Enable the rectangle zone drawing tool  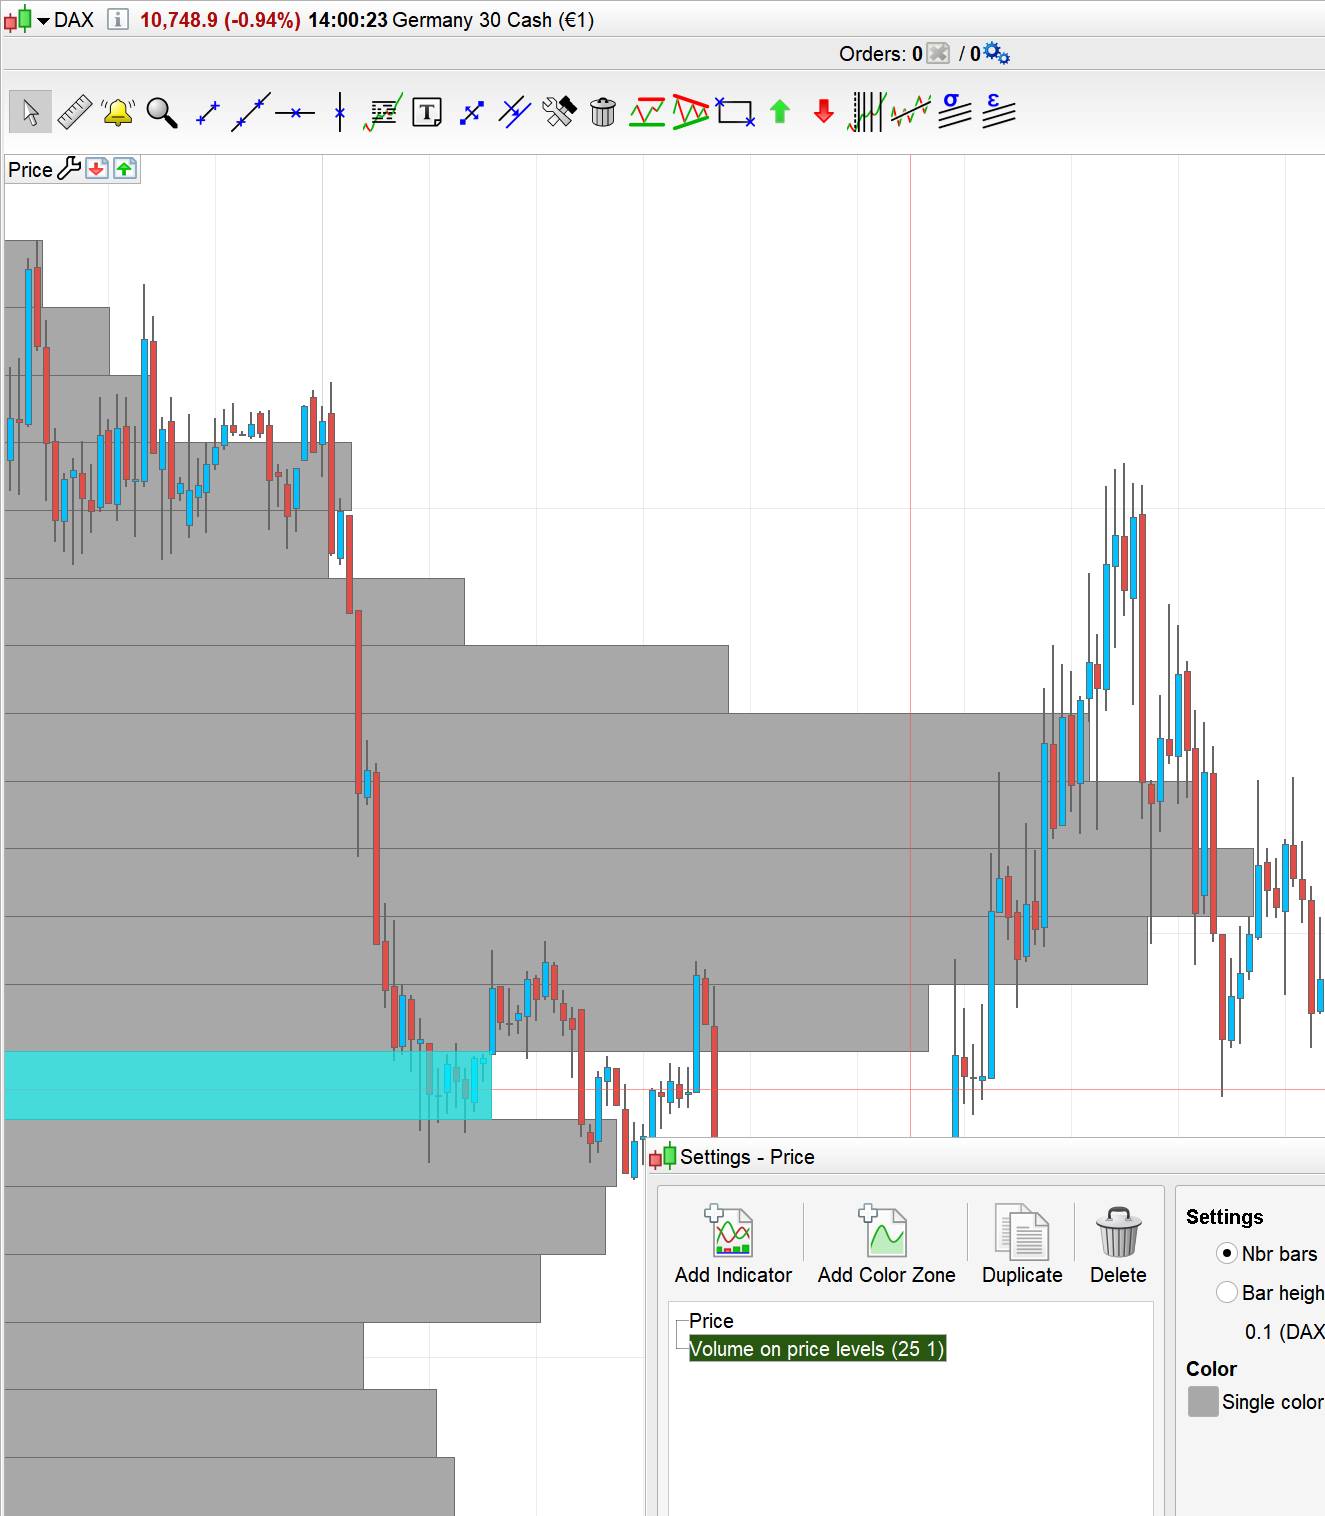click(x=737, y=113)
